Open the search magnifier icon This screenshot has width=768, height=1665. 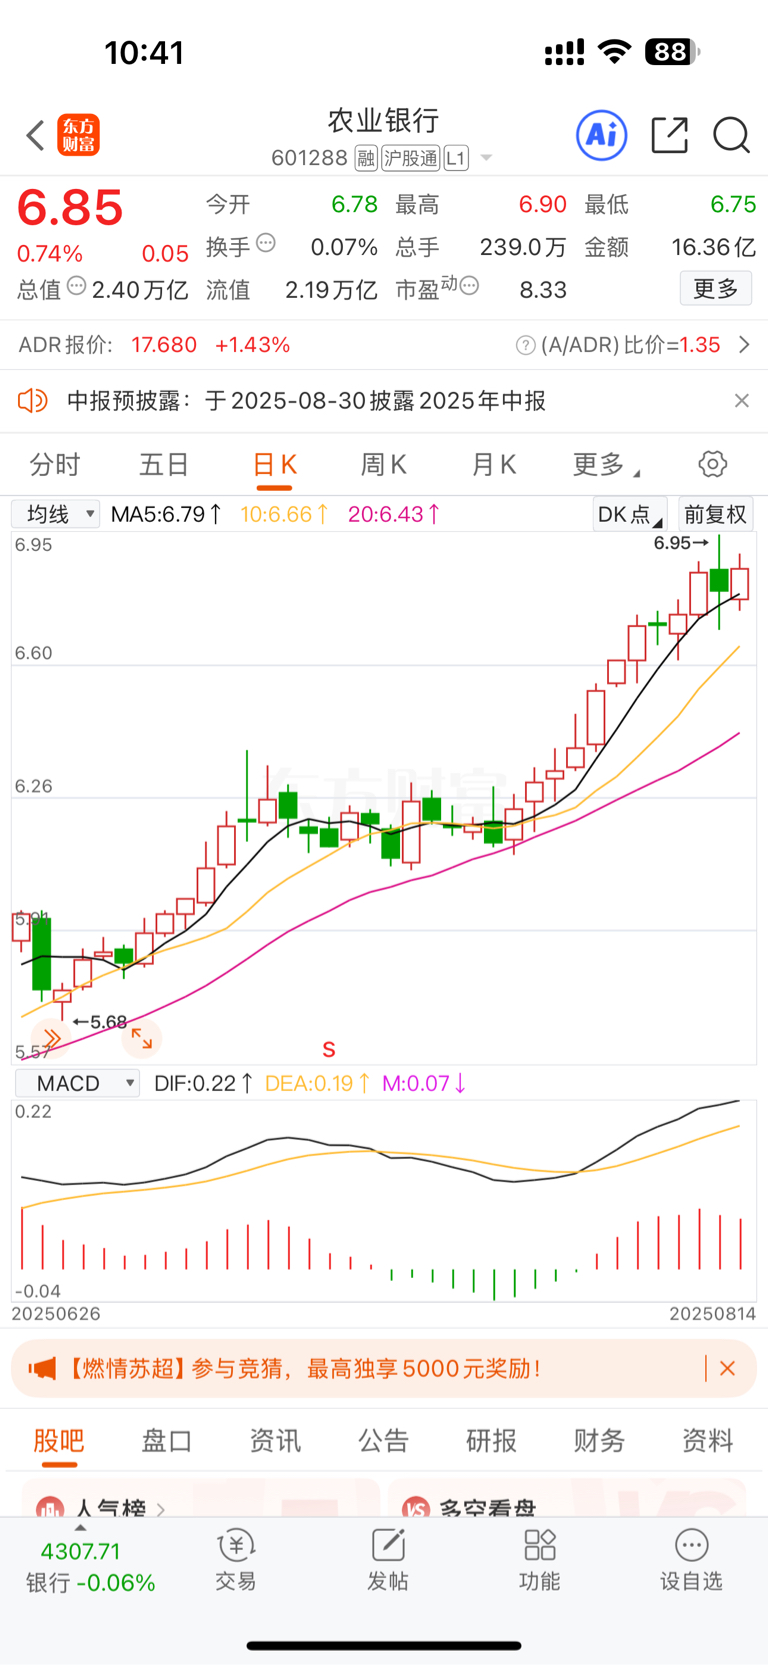(731, 135)
